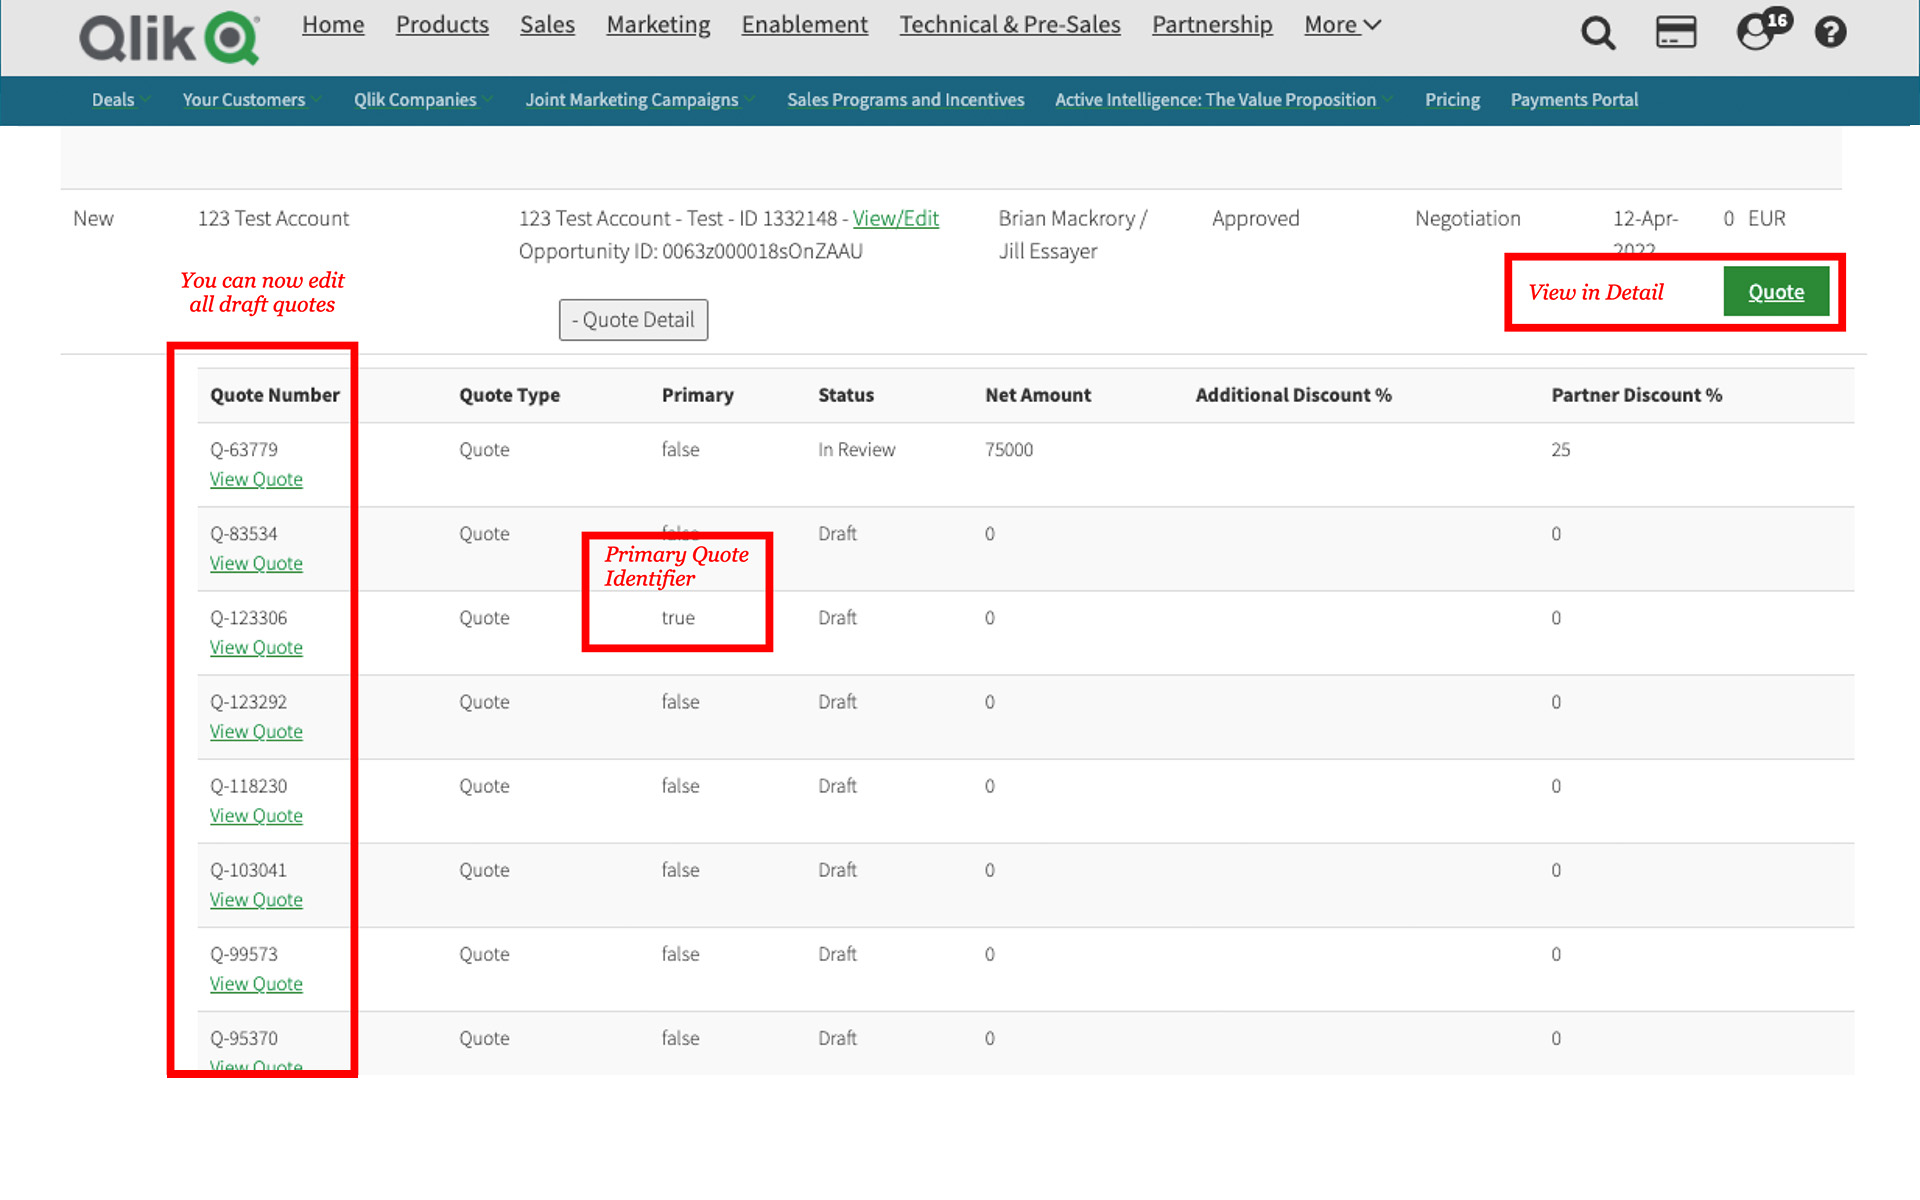Select the partner discount value 25
The height and width of the screenshot is (1200, 1920).
pyautogui.click(x=1560, y=450)
